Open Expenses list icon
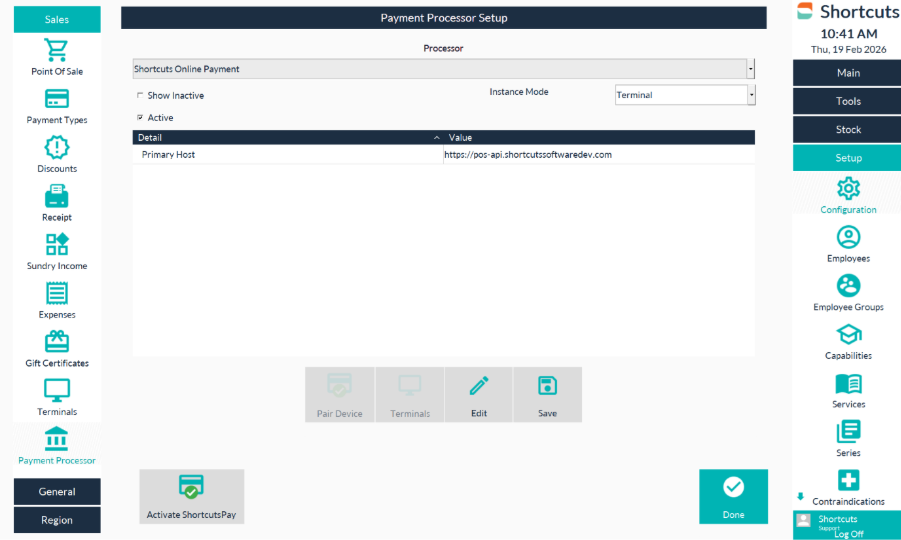This screenshot has width=901, height=540. (56, 294)
